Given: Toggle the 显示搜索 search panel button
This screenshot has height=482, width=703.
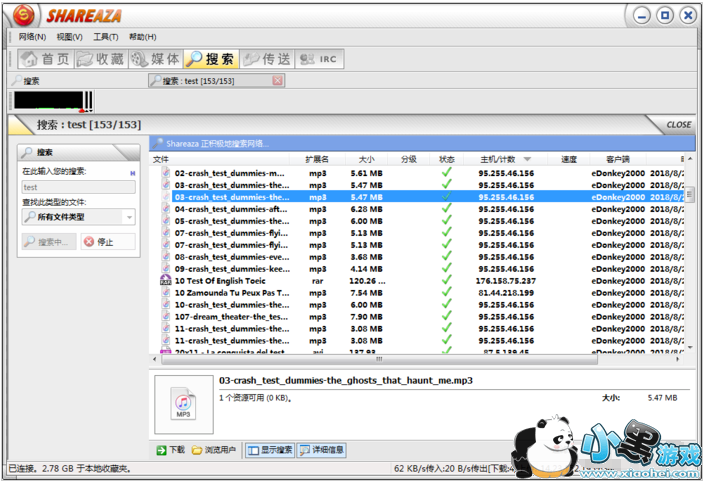Looking at the screenshot, I should pyautogui.click(x=270, y=450).
